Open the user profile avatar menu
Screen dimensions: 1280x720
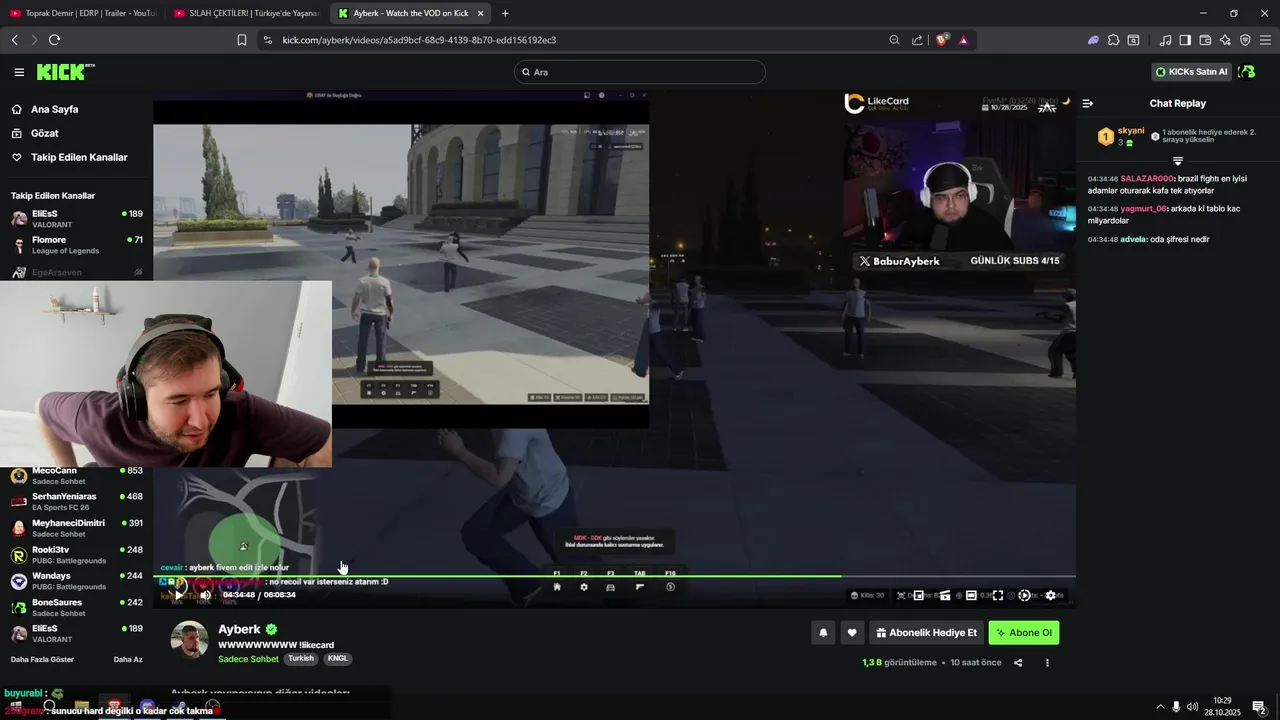pos(1247,72)
